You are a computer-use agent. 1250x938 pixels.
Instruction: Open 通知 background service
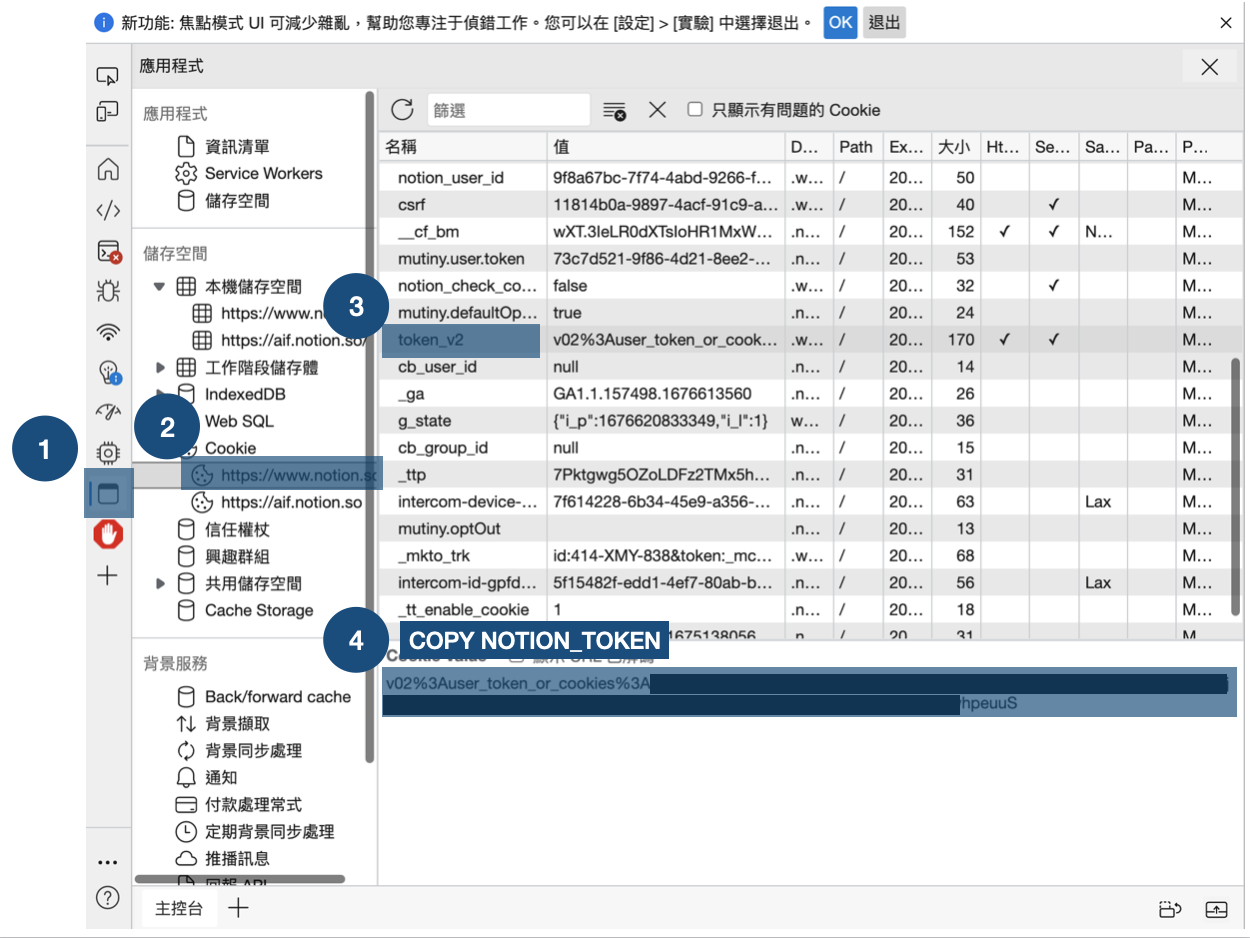coord(221,777)
